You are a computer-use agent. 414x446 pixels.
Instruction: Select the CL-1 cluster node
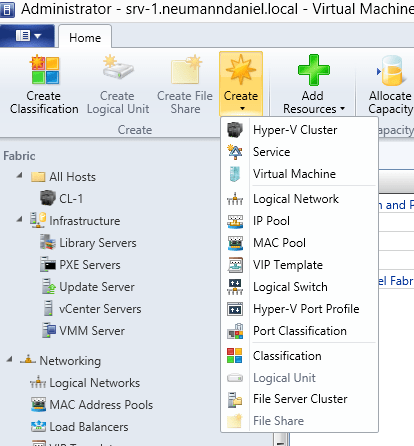(61, 198)
